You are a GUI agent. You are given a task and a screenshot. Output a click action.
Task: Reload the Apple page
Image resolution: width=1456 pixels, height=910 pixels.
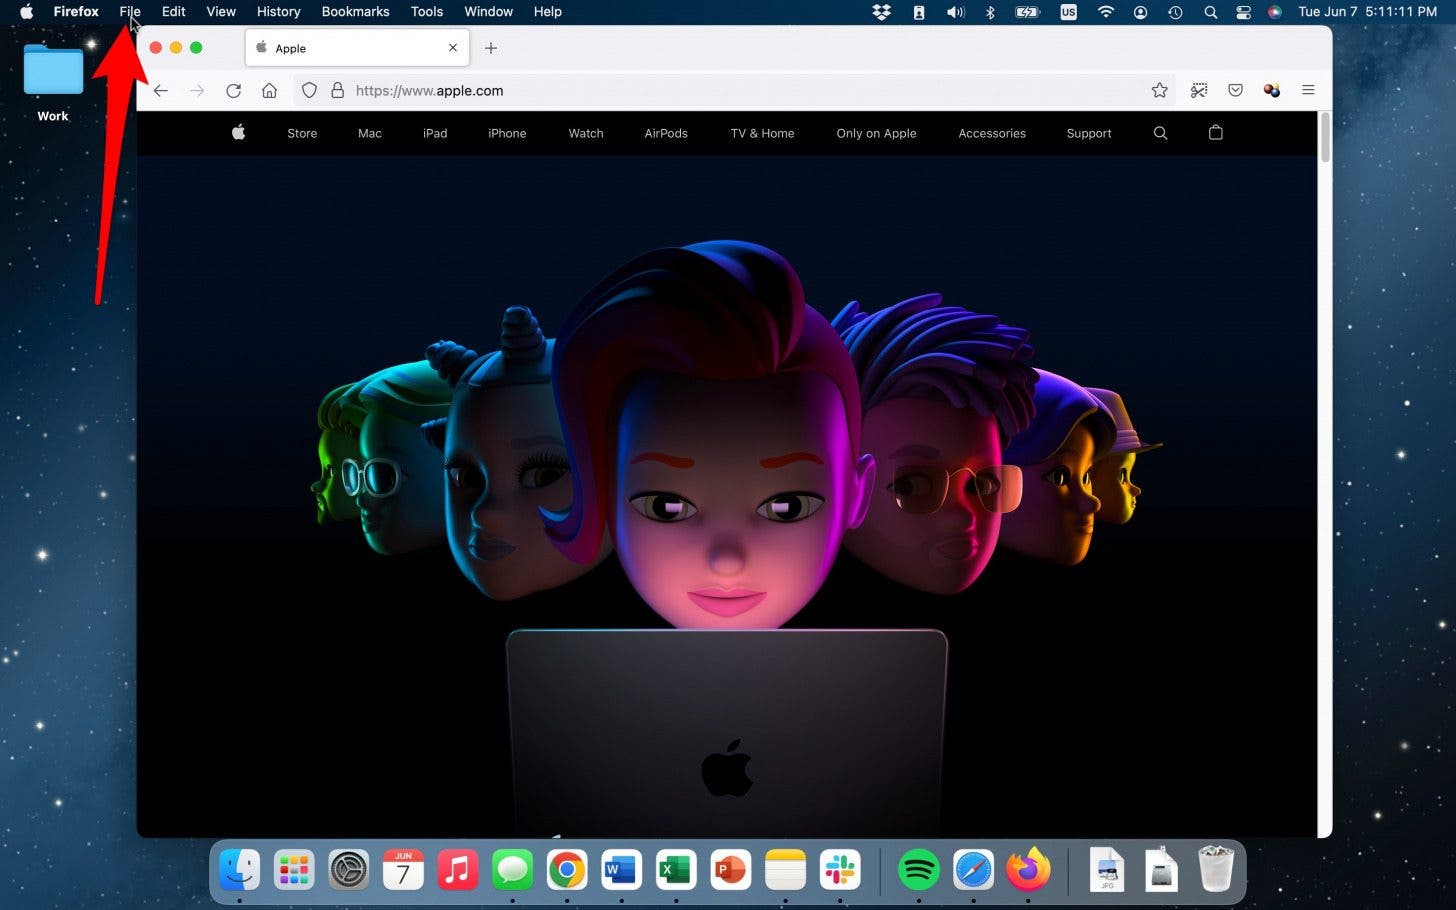point(234,90)
